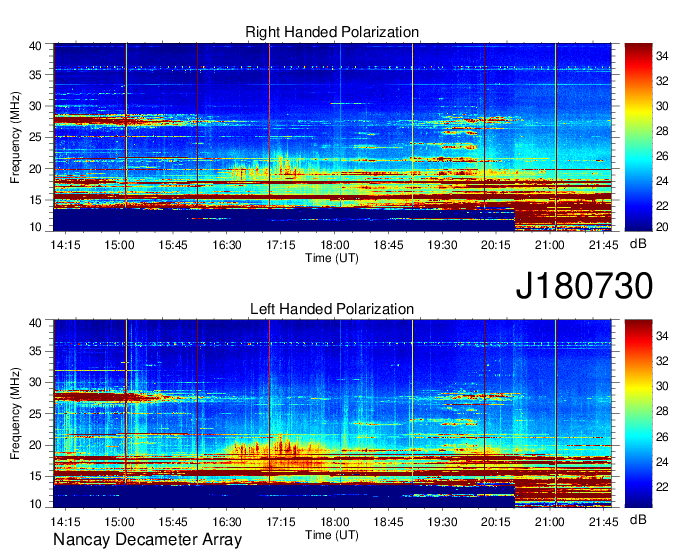Click the 21:00 tick under Left Handed plot

click(x=550, y=522)
